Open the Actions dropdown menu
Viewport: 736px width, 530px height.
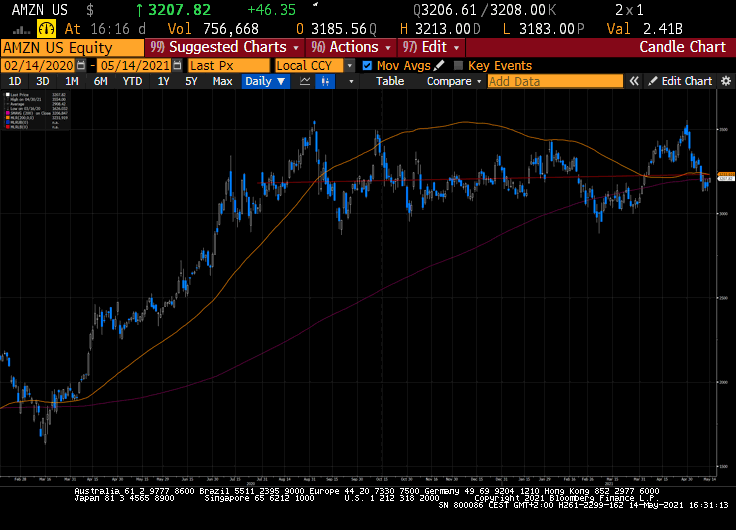[352, 47]
